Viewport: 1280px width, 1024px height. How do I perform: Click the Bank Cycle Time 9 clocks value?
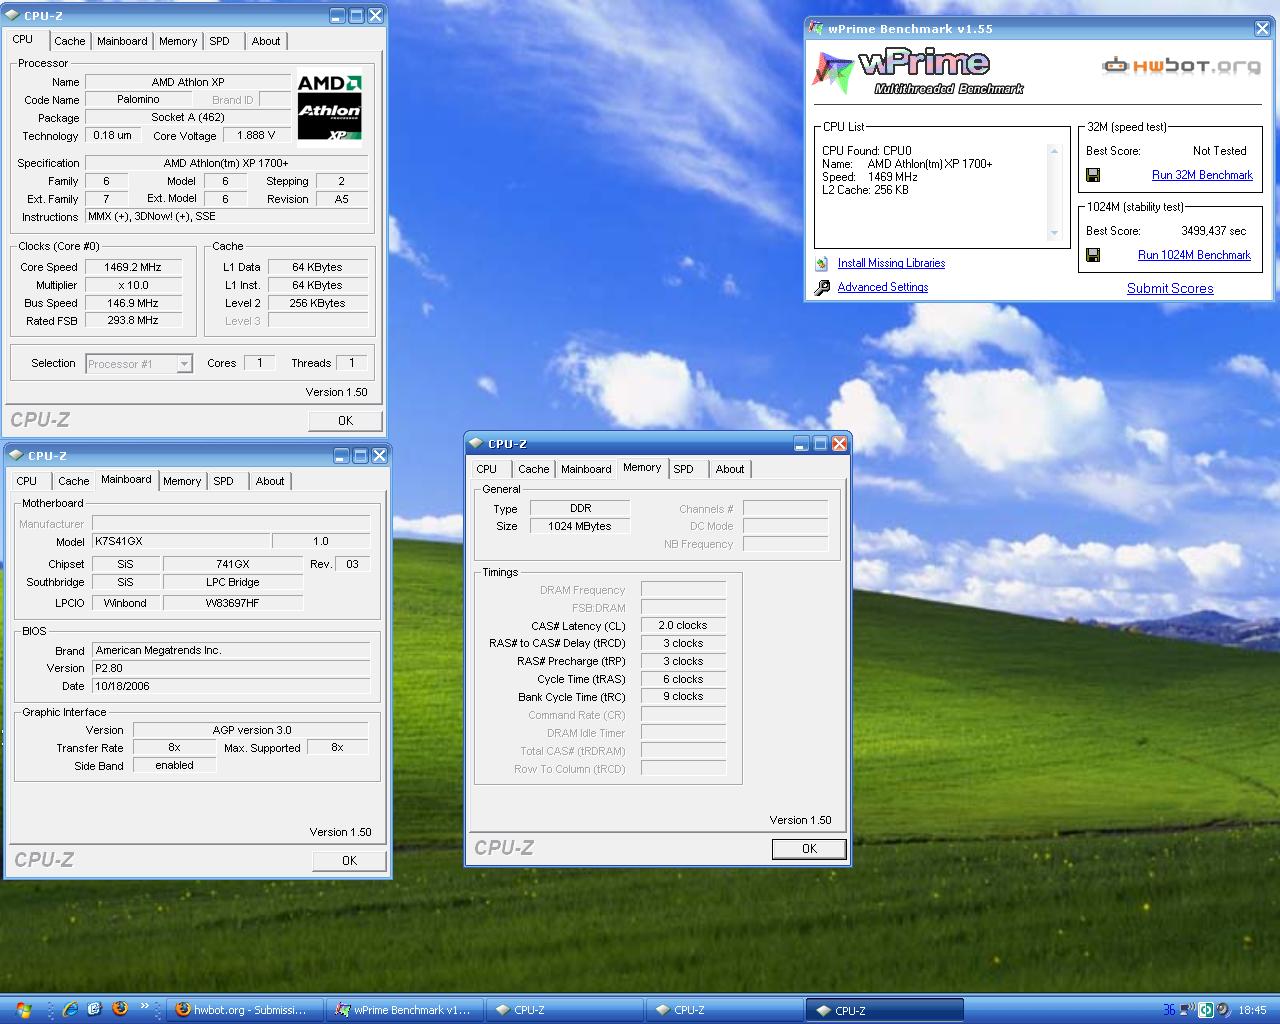click(683, 697)
